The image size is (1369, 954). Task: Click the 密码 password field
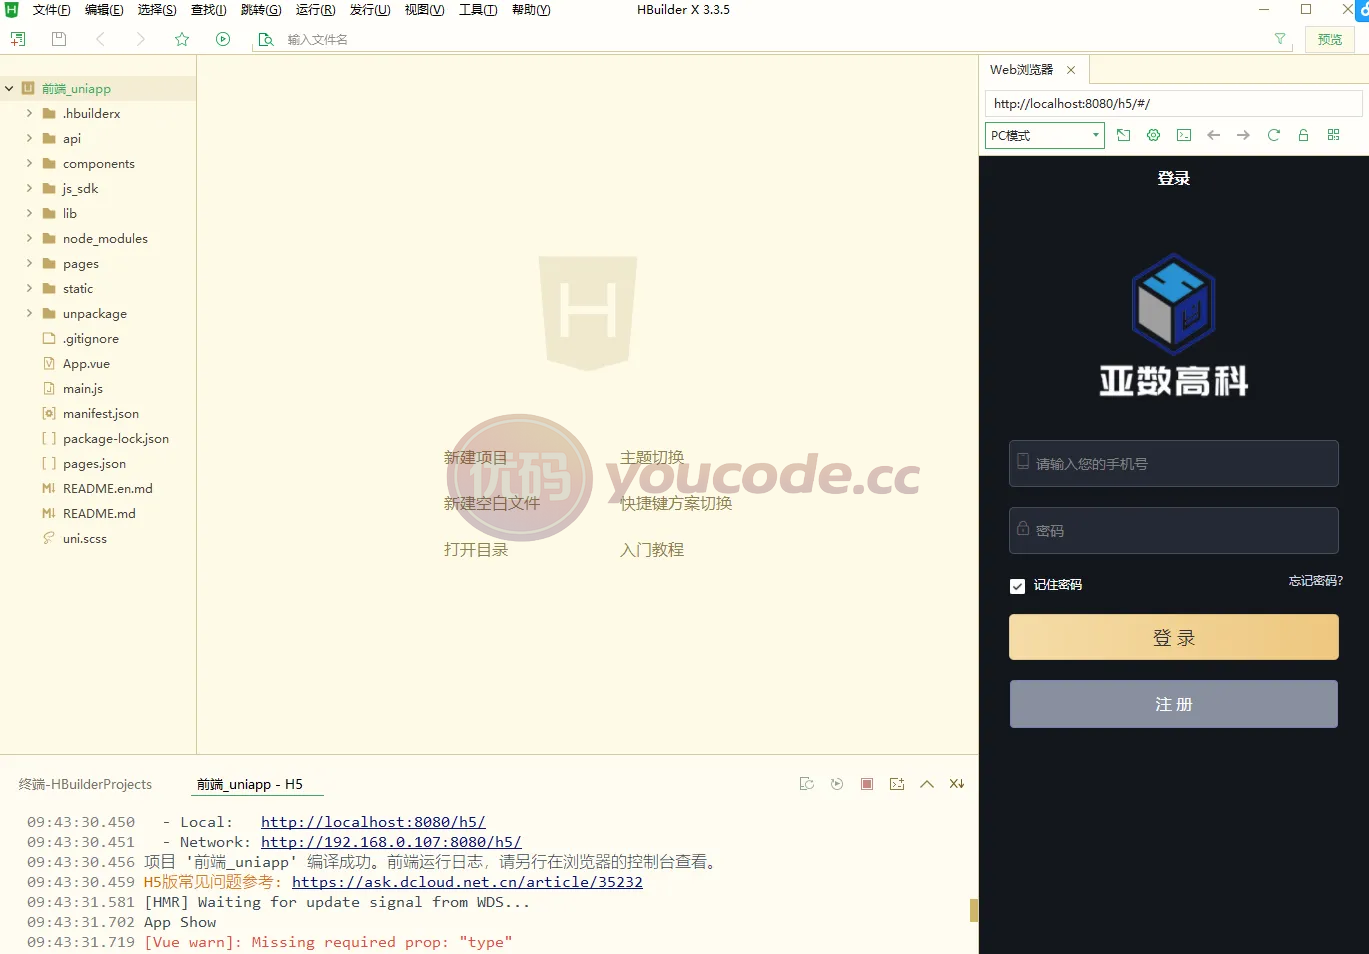[x=1174, y=530]
